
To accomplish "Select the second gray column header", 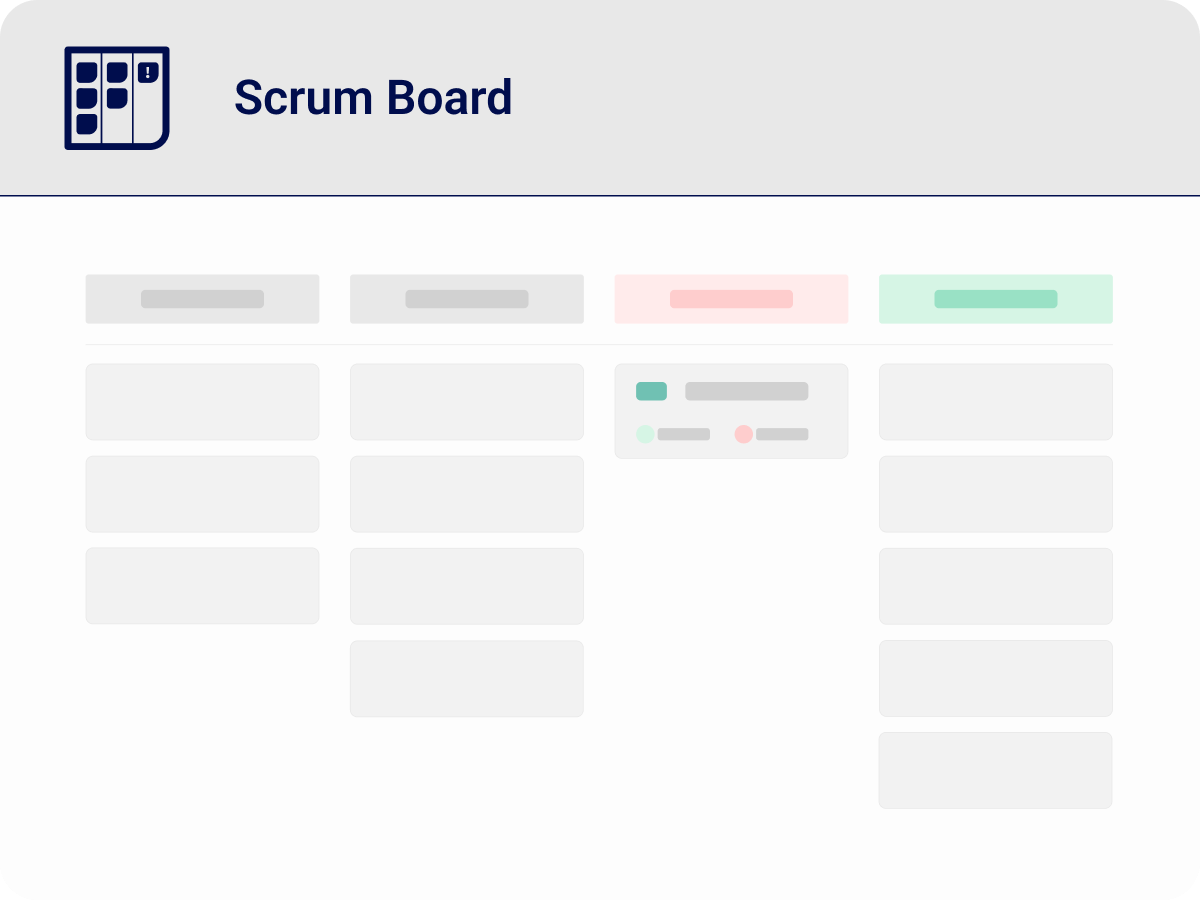I will point(466,299).
